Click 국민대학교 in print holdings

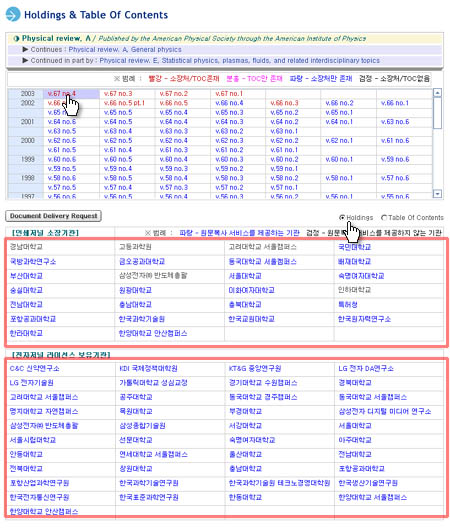355,247
